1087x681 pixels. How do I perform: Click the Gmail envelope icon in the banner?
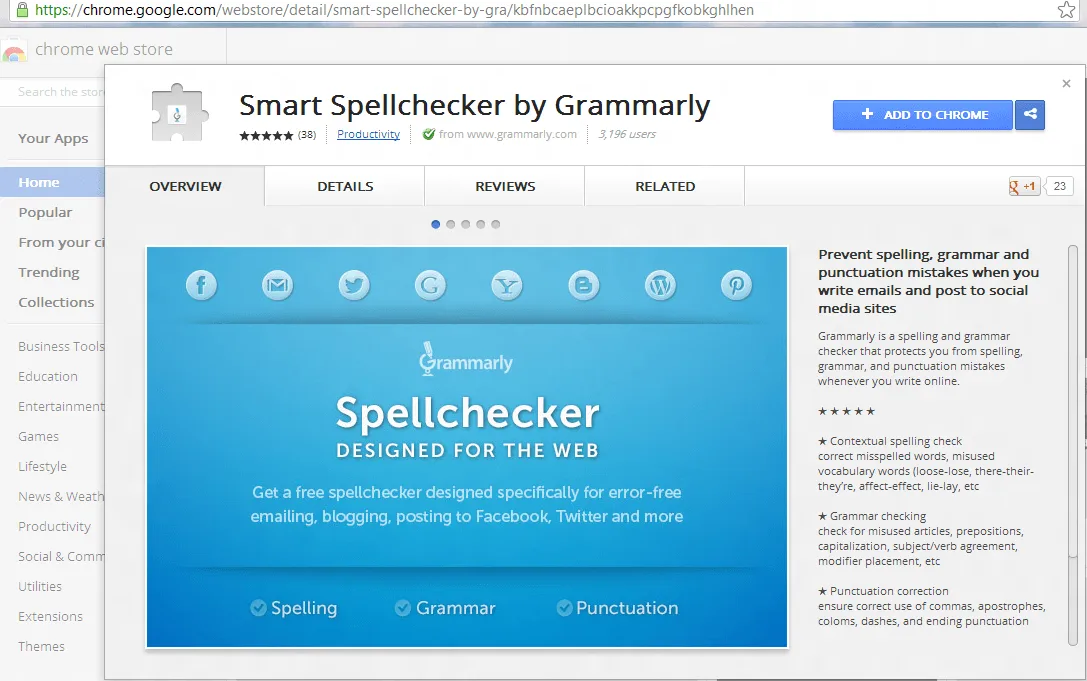(x=277, y=285)
